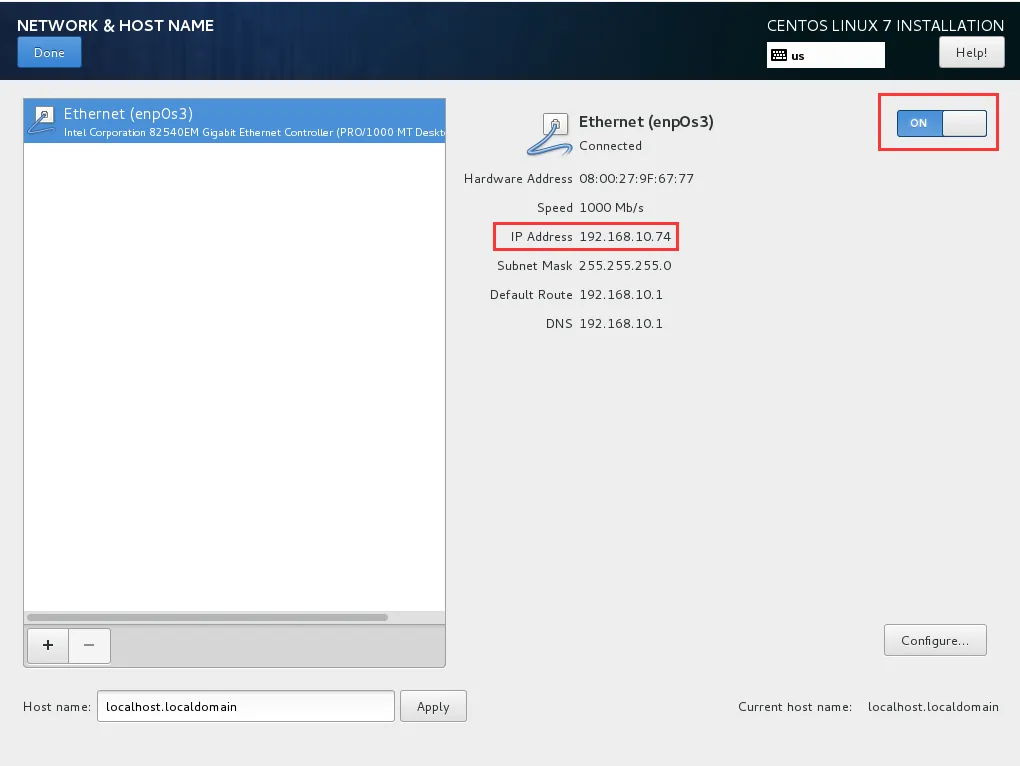Click the NETWORK & HOST NAME title
The height and width of the screenshot is (766, 1020).
click(x=115, y=25)
